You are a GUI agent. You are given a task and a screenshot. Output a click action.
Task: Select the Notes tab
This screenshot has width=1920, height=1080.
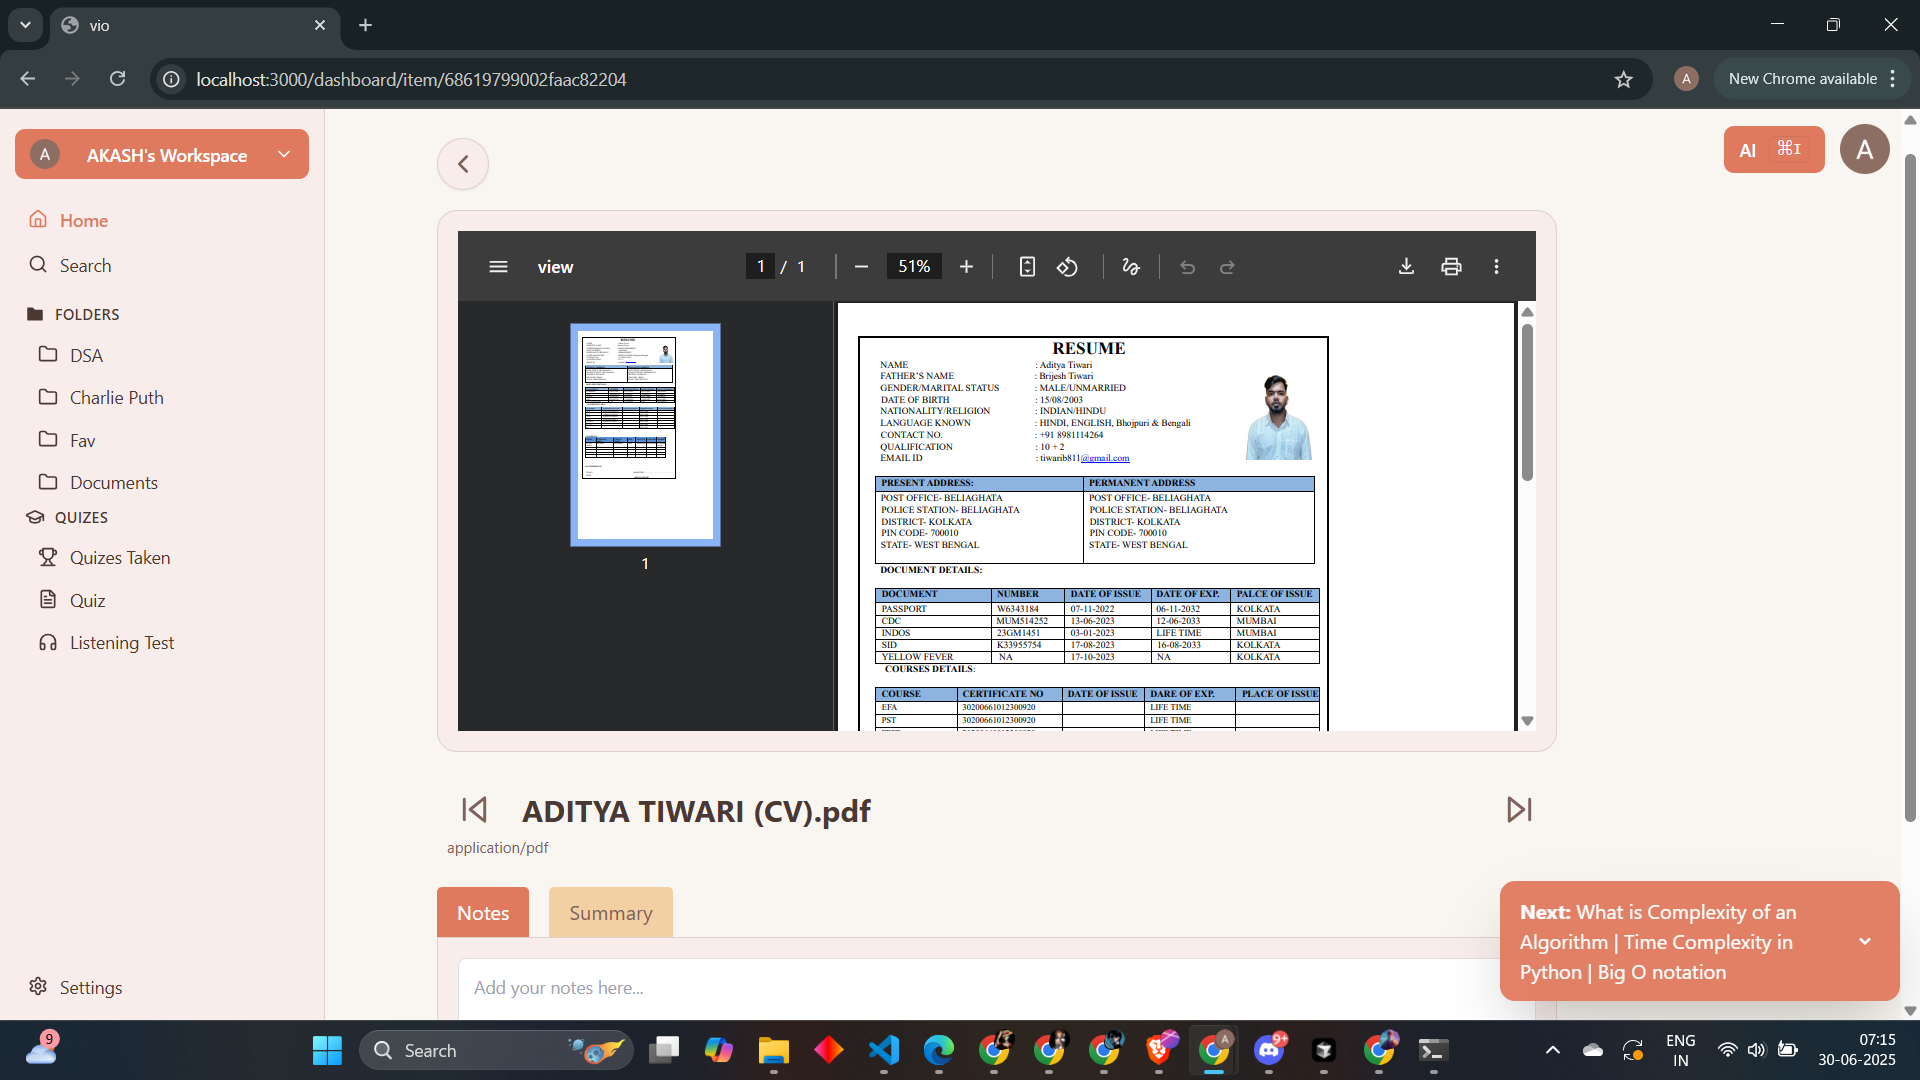click(483, 912)
